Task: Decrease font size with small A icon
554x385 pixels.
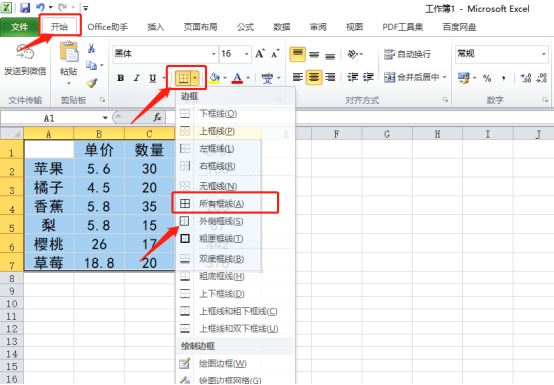Action: 275,54
